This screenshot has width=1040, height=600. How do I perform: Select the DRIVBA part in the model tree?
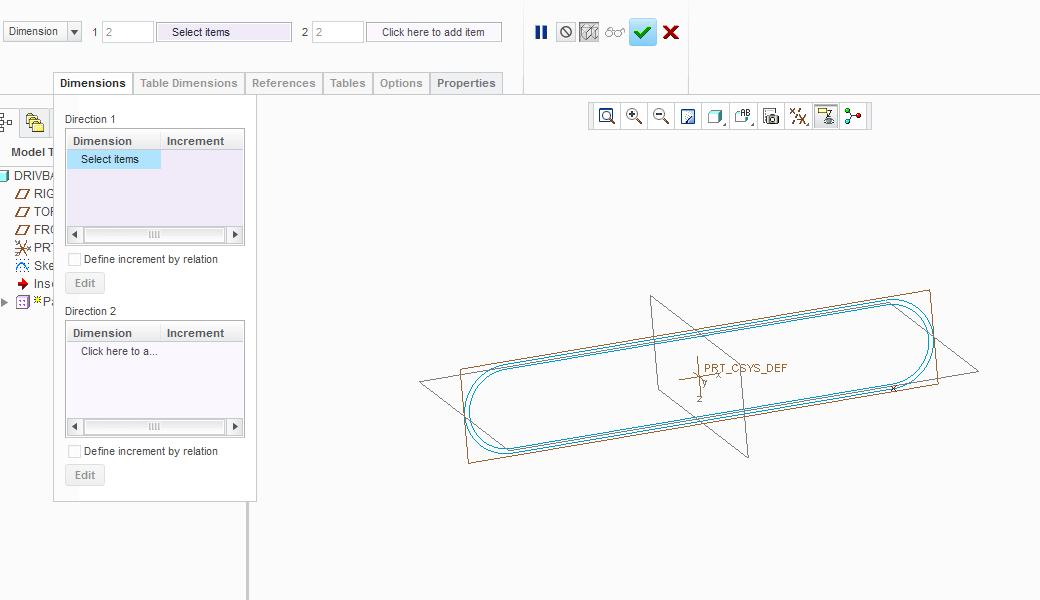click(x=27, y=176)
